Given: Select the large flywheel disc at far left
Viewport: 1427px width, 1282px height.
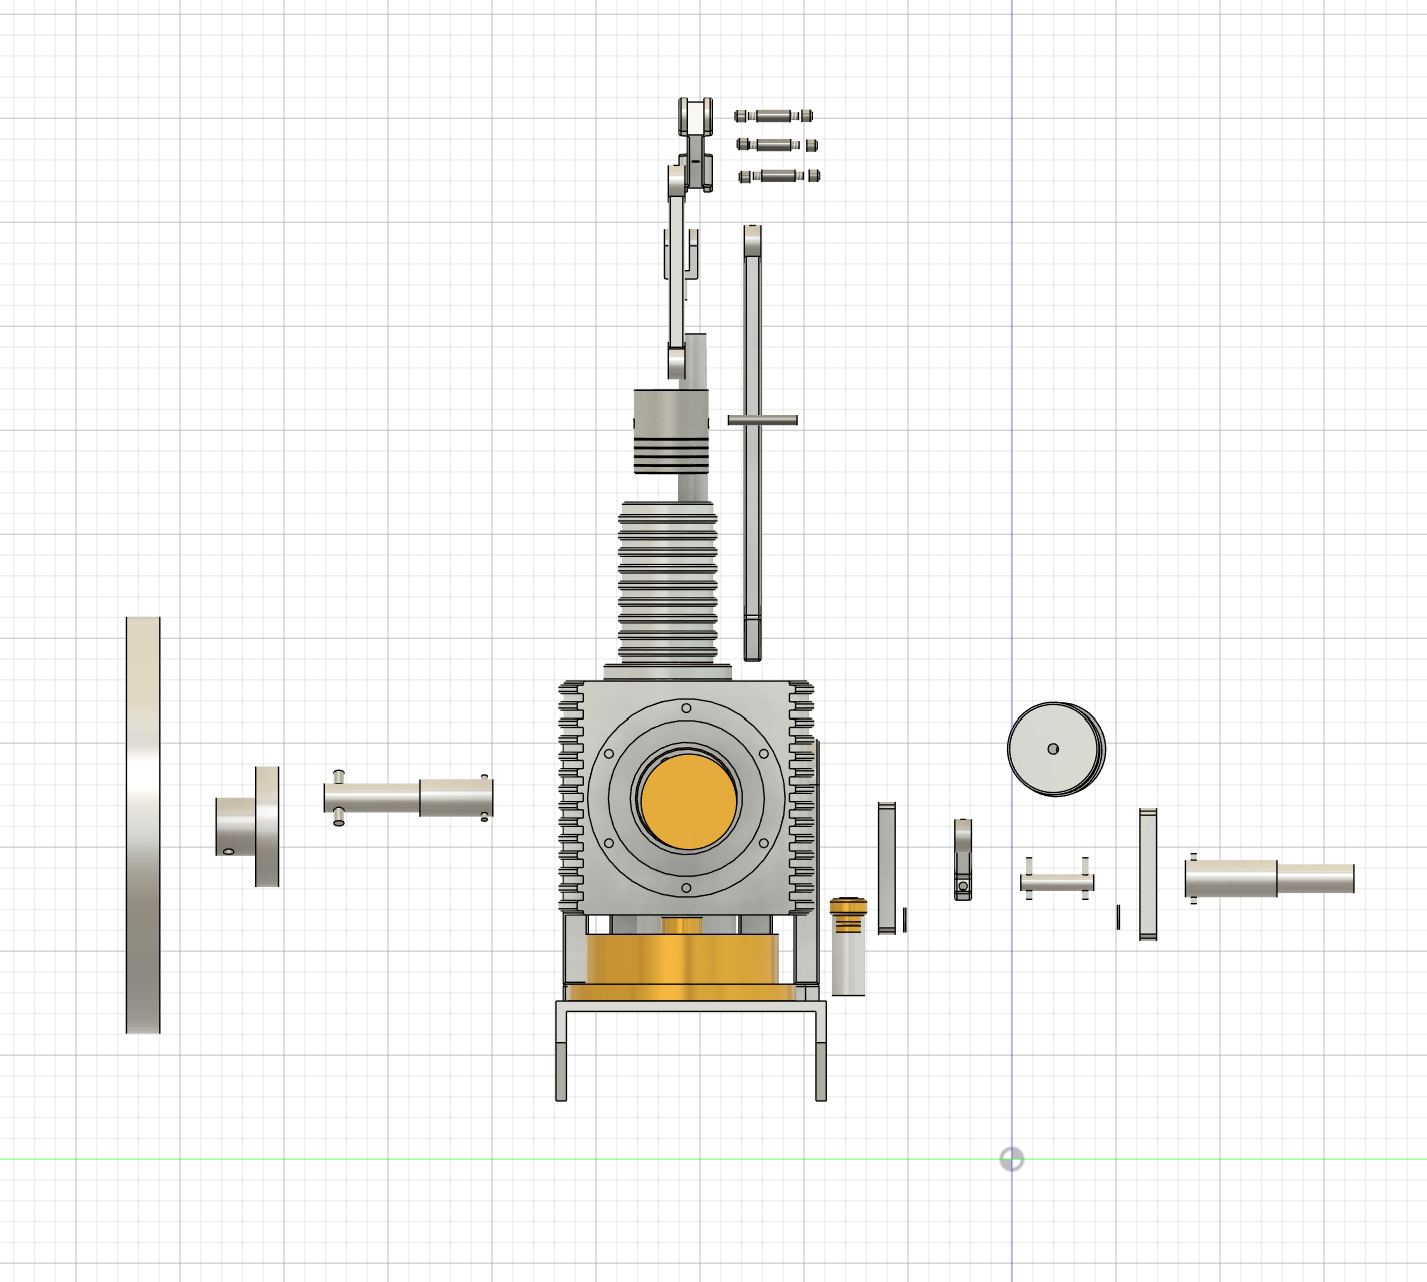Looking at the screenshot, I should pyautogui.click(x=143, y=825).
